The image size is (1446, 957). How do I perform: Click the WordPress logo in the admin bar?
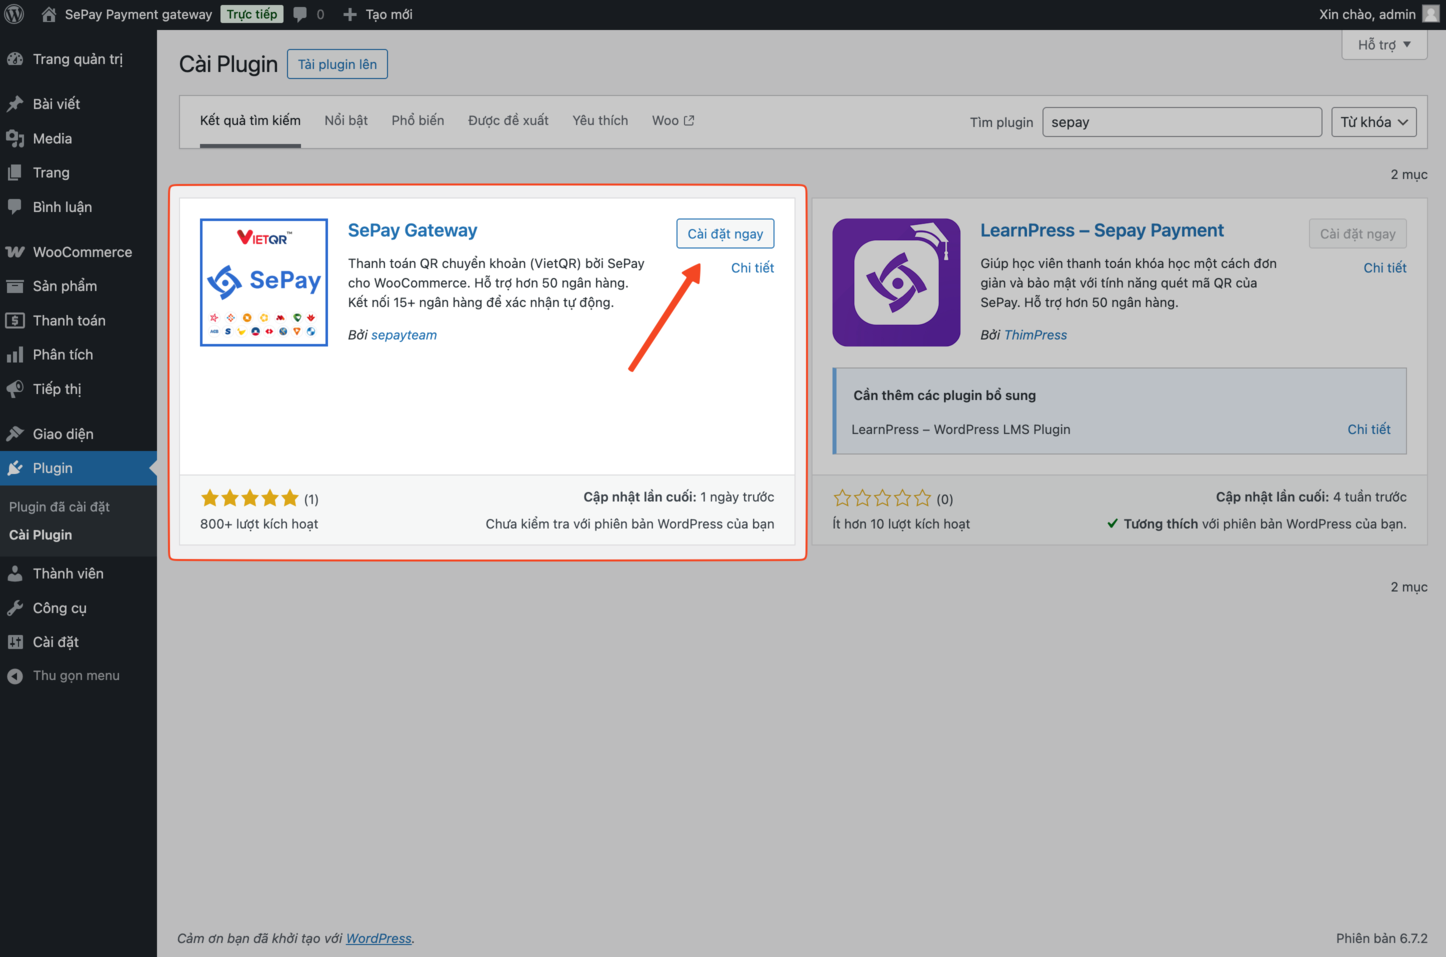[14, 14]
